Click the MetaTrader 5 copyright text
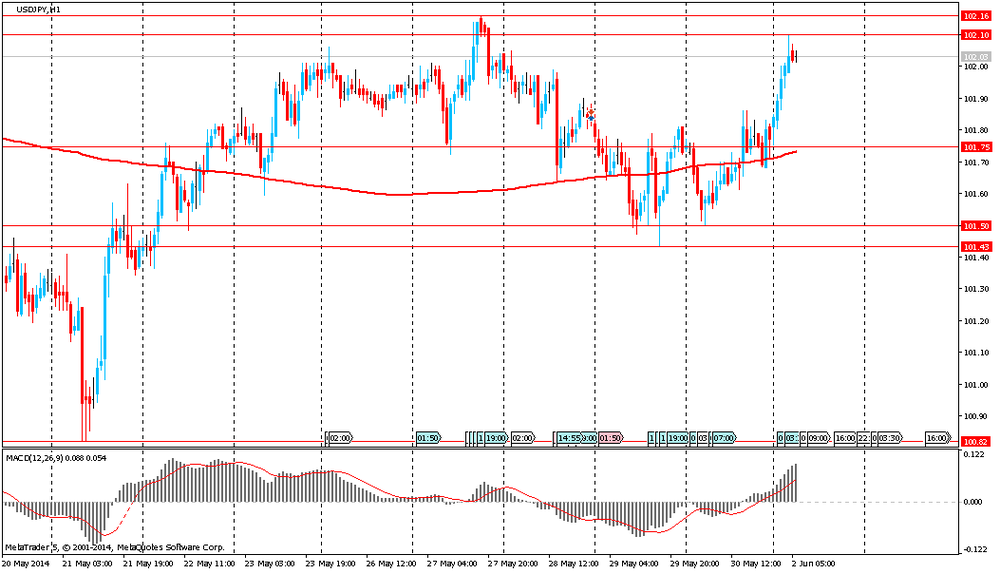 [x=115, y=547]
